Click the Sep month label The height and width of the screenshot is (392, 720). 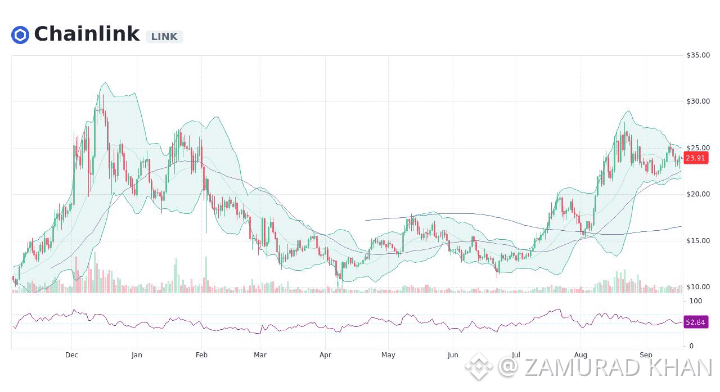coord(646,355)
